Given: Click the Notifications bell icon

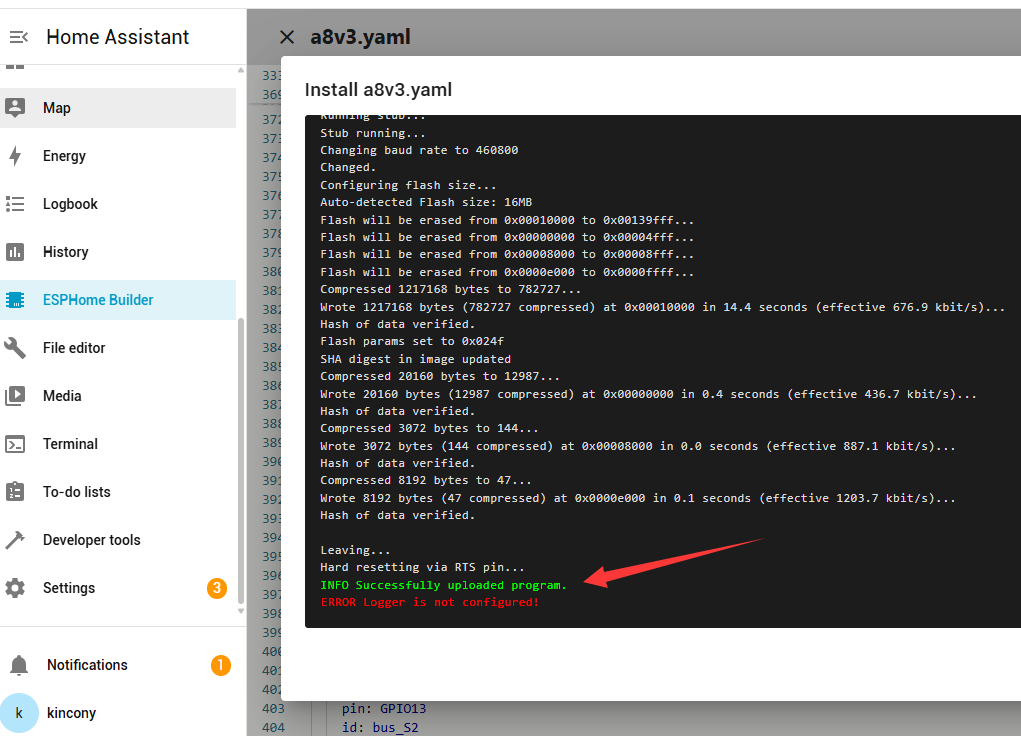Looking at the screenshot, I should tap(19, 665).
